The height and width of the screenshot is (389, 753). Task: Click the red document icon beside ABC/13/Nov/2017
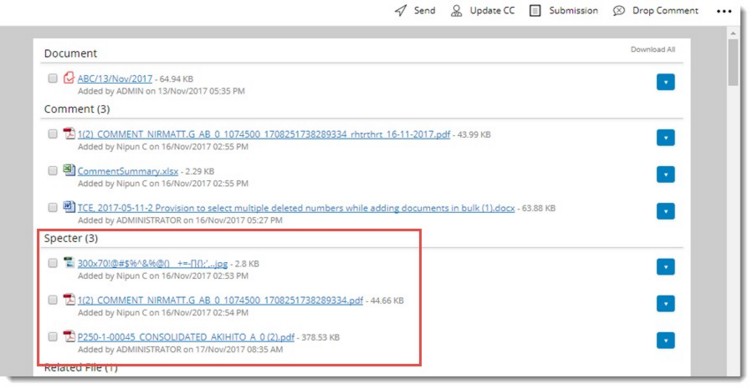[x=69, y=77]
